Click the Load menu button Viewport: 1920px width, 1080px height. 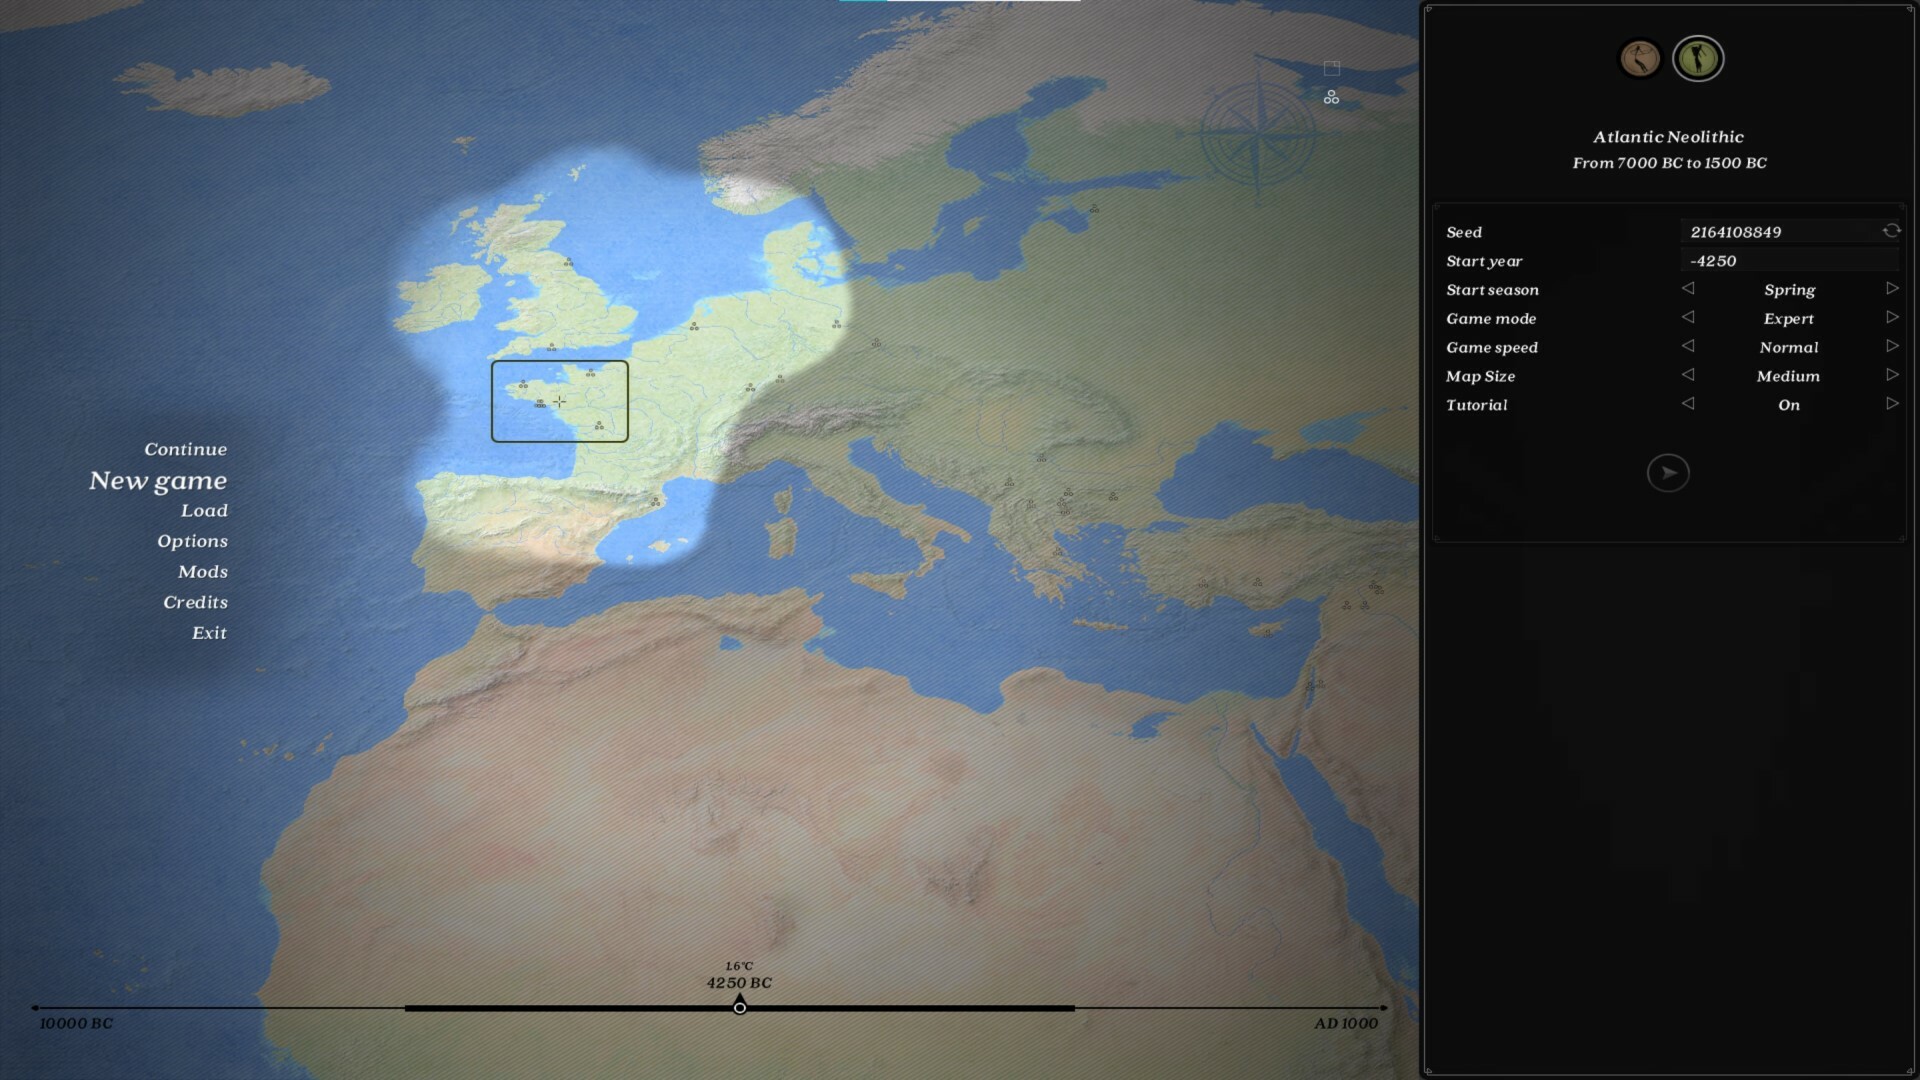(x=204, y=510)
